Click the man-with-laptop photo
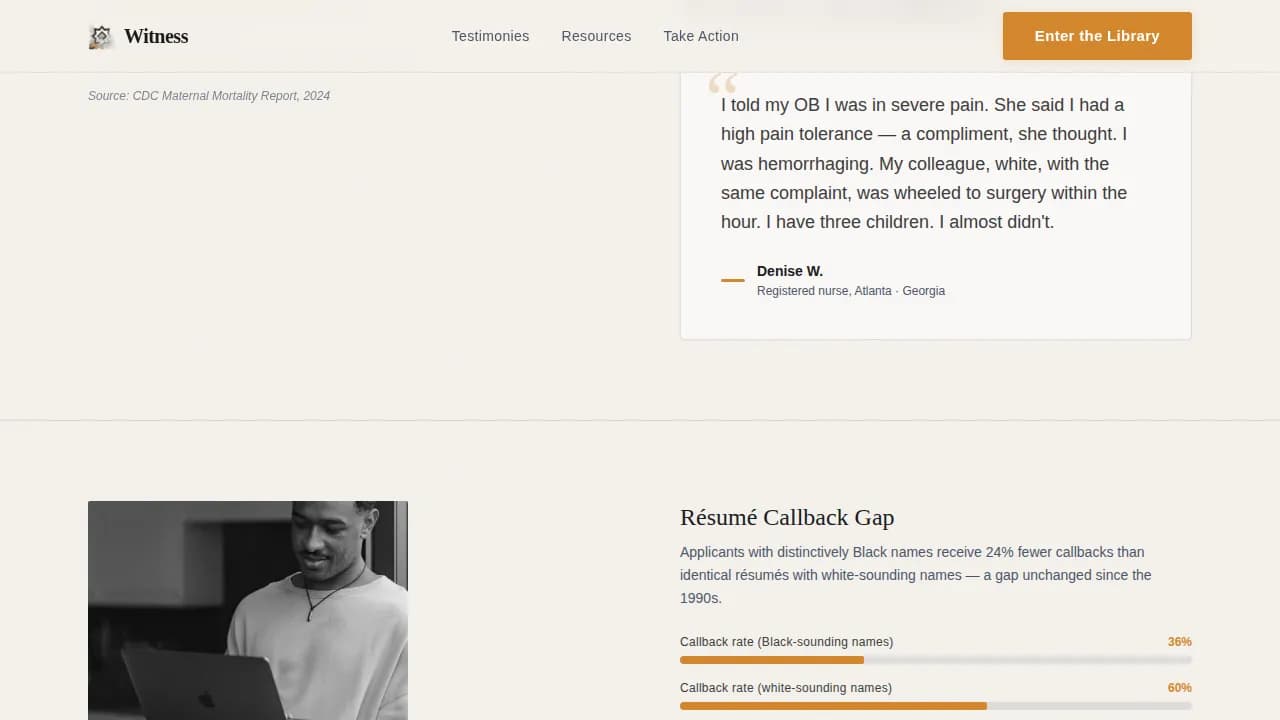1280x720 pixels. click(248, 610)
